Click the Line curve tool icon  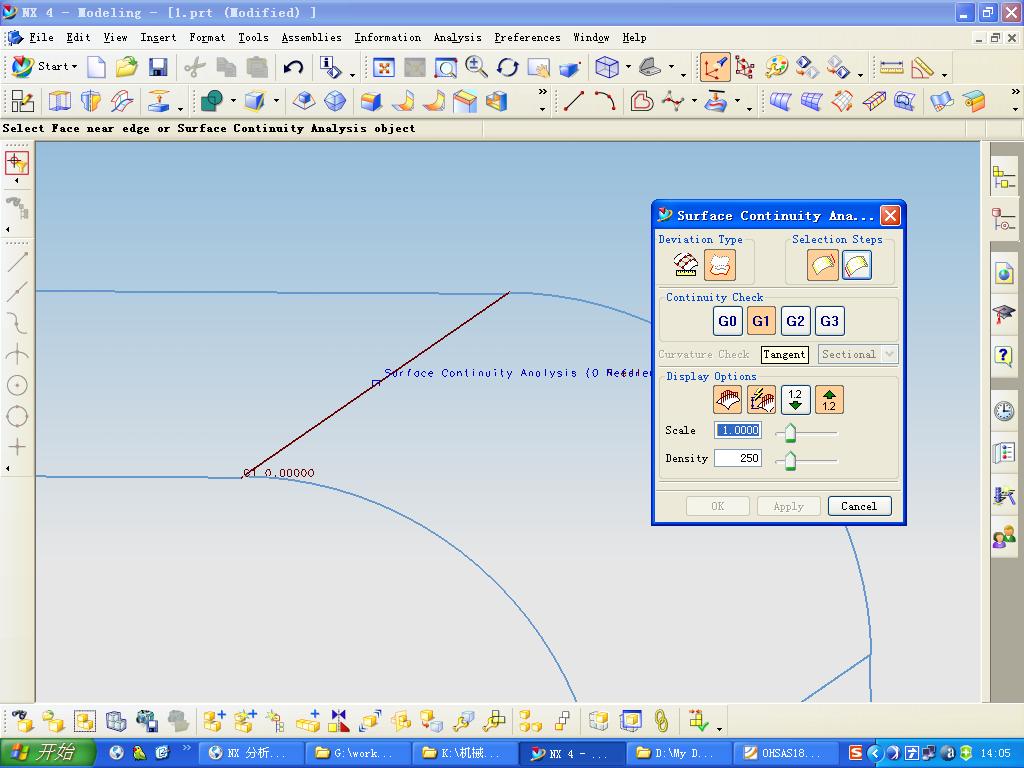coord(573,101)
